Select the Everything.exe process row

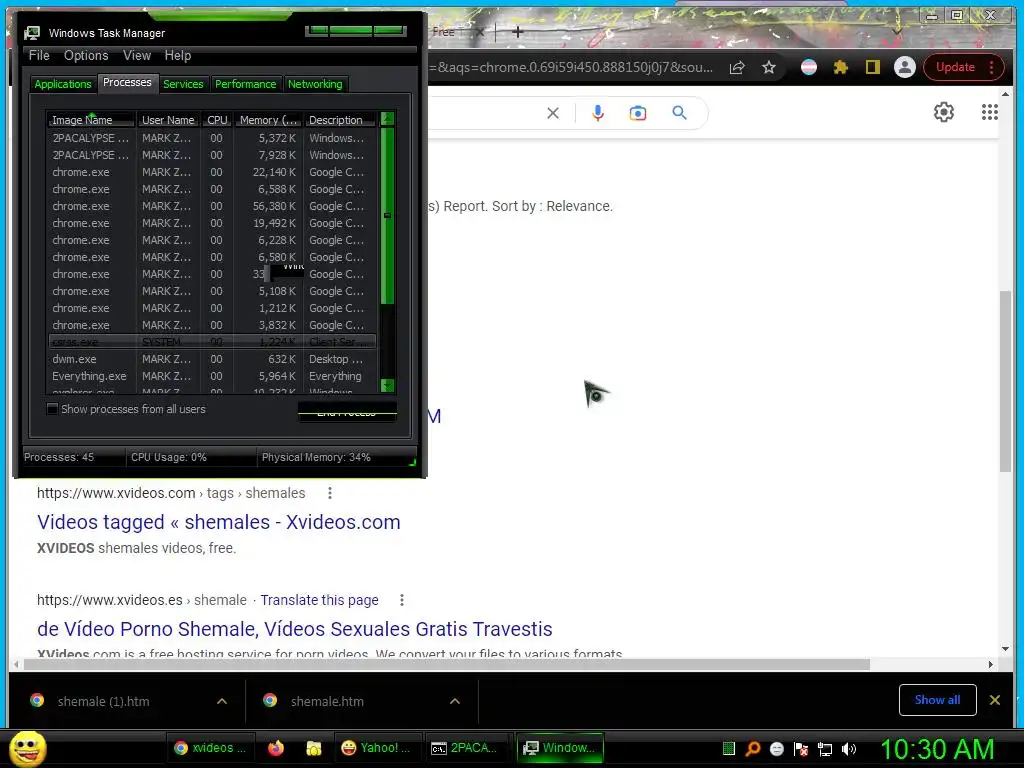click(212, 376)
